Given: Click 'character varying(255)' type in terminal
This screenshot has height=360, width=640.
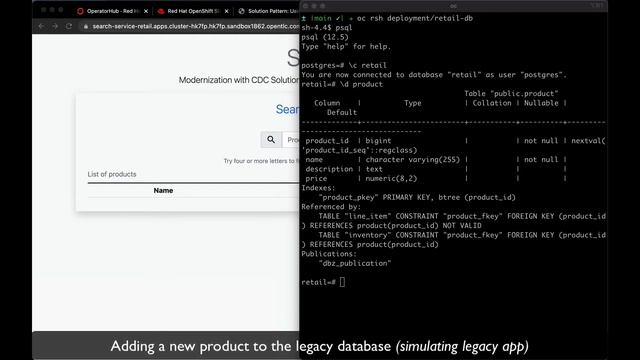Looking at the screenshot, I should (412, 160).
